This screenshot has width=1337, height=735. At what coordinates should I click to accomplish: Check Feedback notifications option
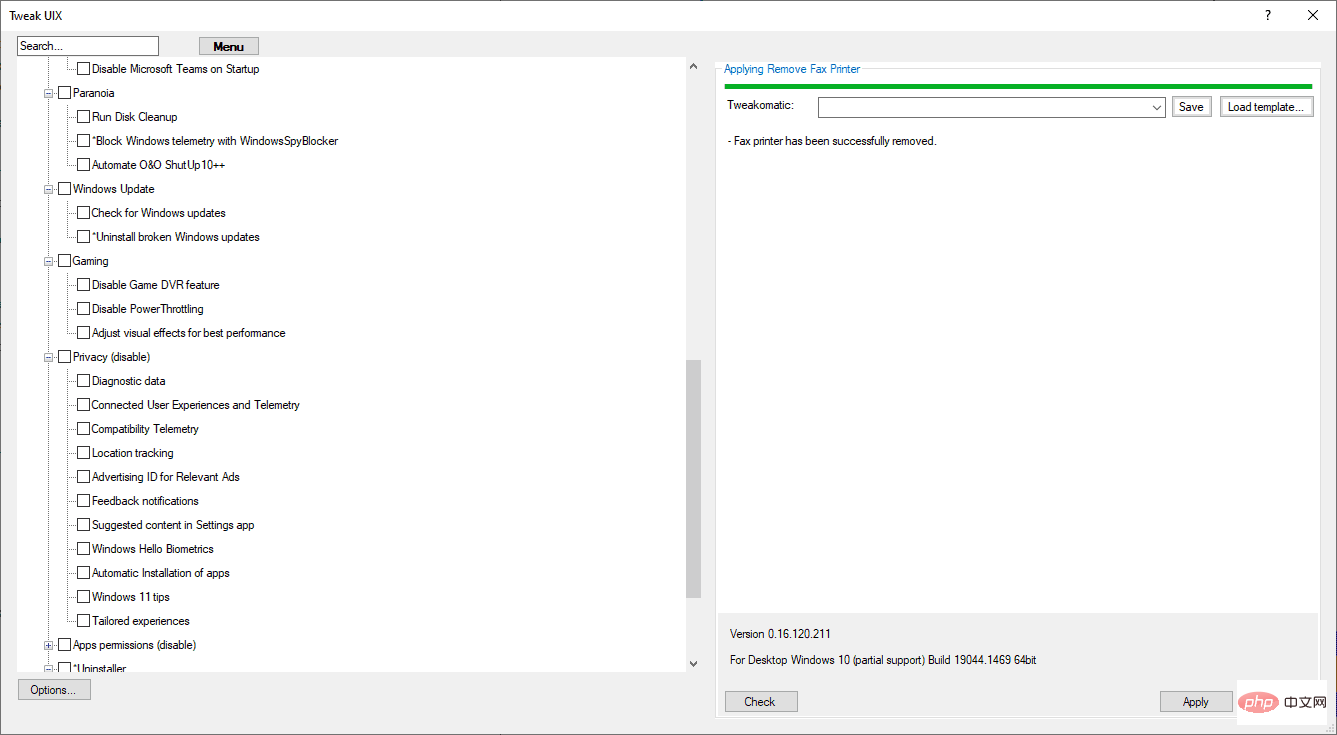[84, 501]
